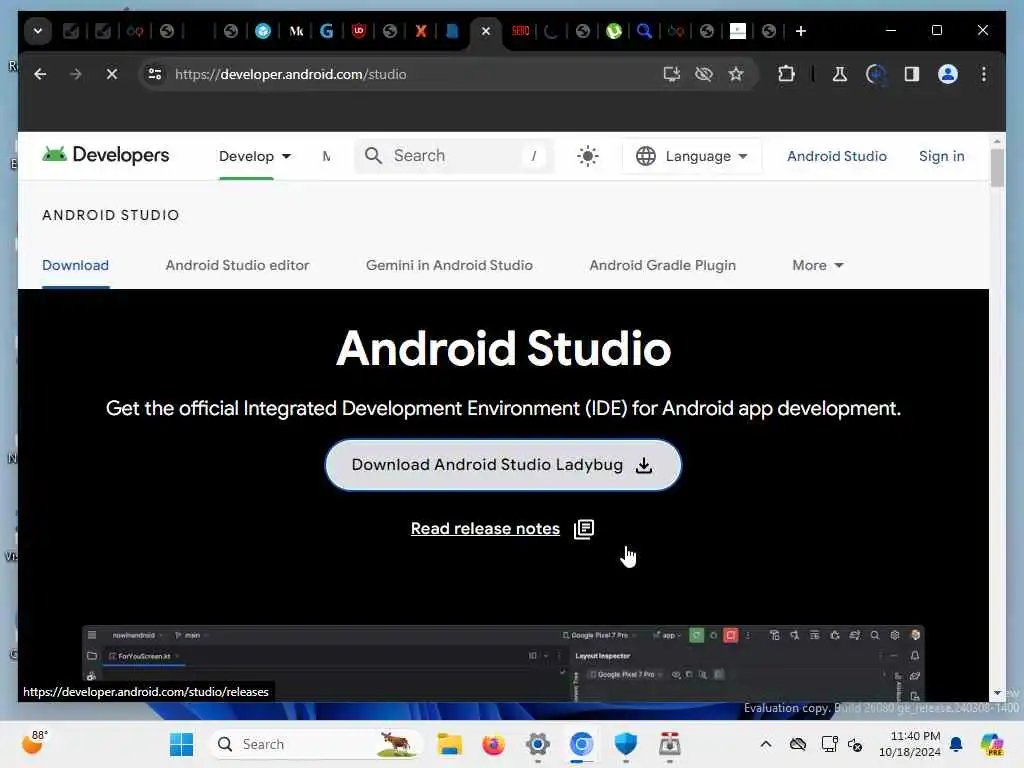Open the tab search dropdown chevron
This screenshot has width=1024, height=768.
pos(38,31)
